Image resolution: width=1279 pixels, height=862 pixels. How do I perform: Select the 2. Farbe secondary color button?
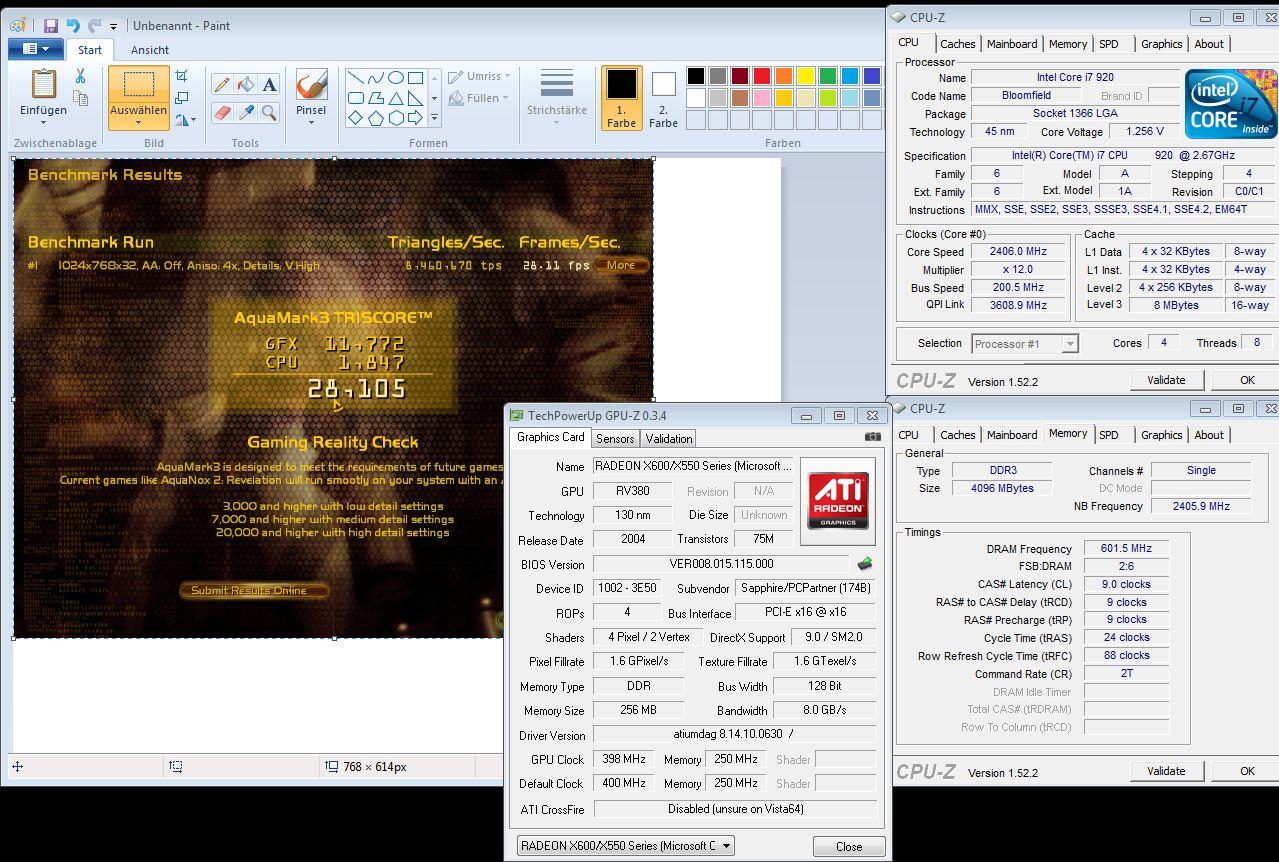pyautogui.click(x=663, y=98)
